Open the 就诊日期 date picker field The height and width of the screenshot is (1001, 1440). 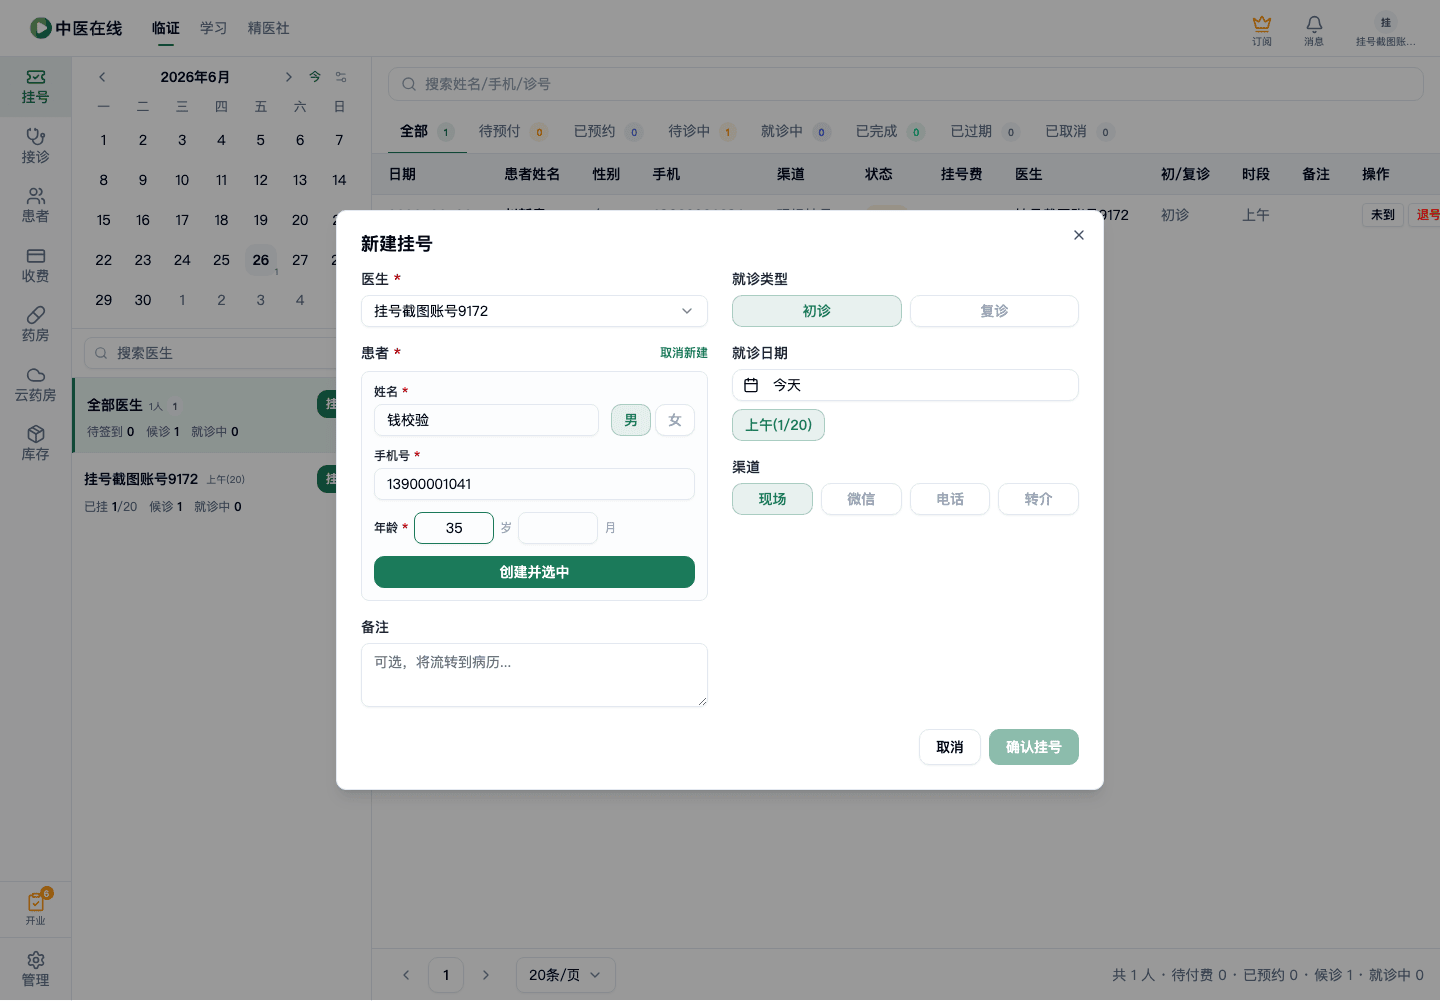click(905, 385)
